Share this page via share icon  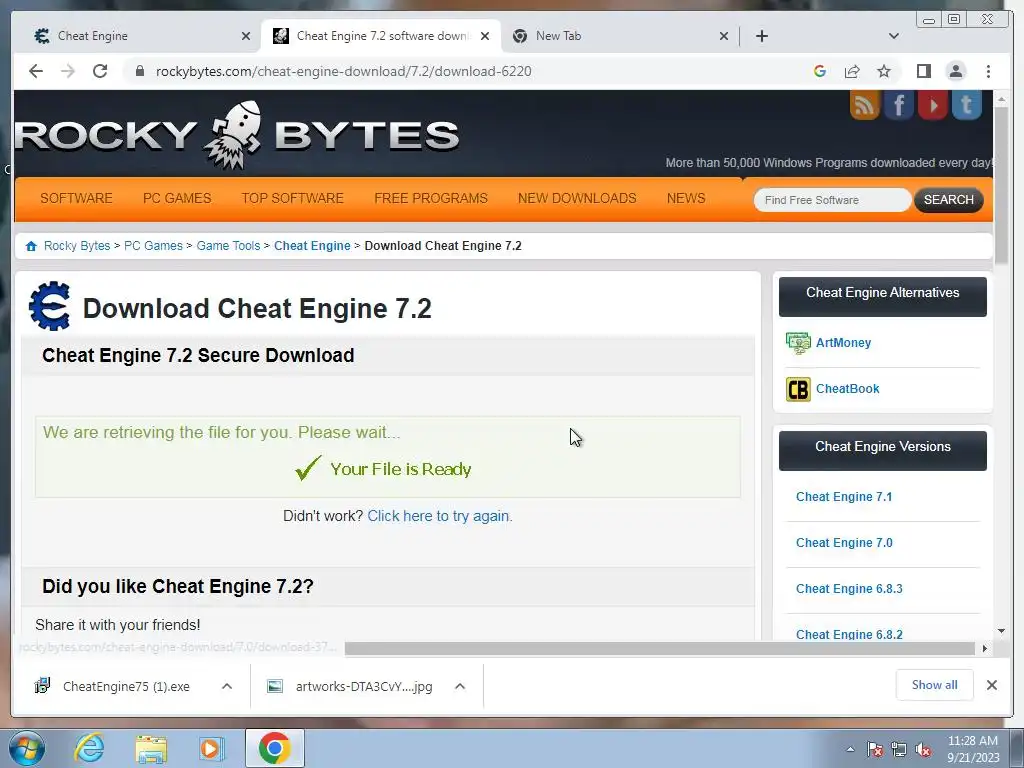coord(852,71)
